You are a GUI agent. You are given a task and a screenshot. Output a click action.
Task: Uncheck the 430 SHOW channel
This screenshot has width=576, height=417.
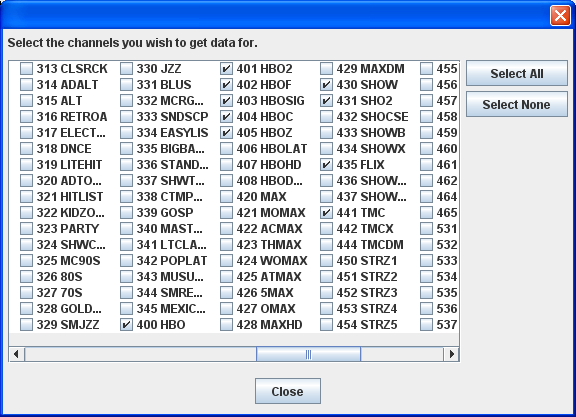click(x=326, y=85)
